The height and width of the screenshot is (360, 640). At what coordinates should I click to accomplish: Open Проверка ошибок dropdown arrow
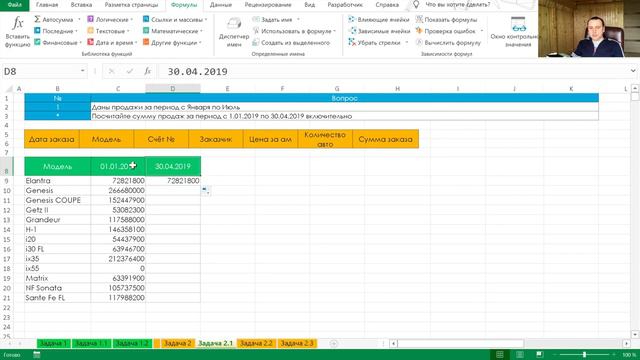click(482, 31)
